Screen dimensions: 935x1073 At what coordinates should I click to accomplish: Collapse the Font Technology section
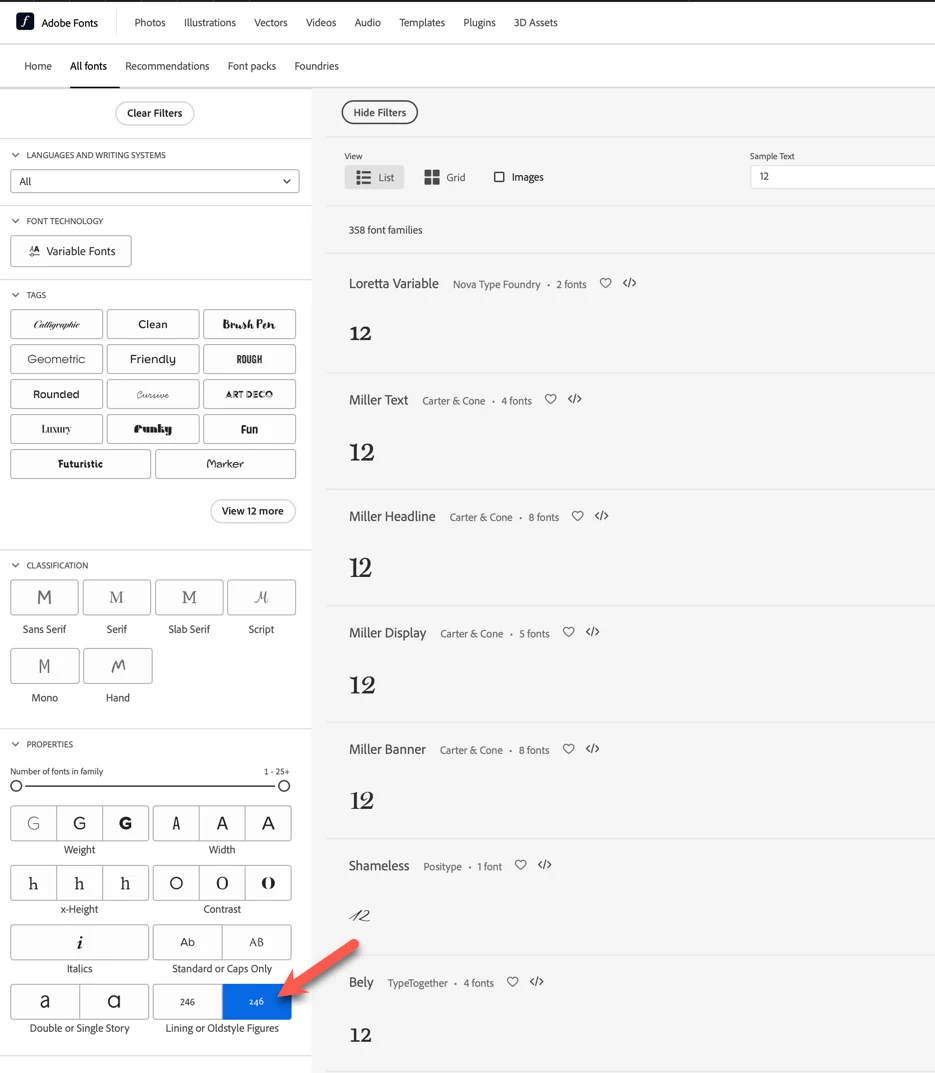(x=16, y=221)
